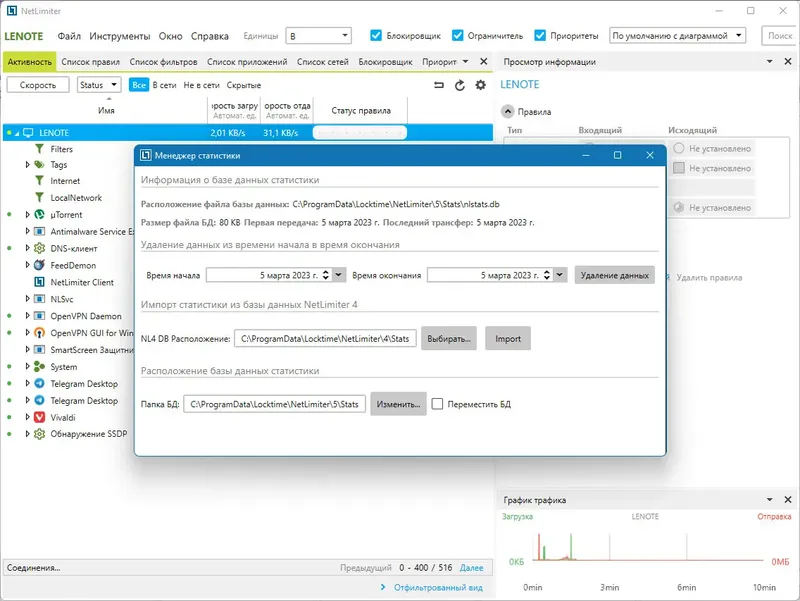The height and width of the screenshot is (601, 800).
Task: Click the NetLimiter logo in main title bar
Action: tap(11, 11)
